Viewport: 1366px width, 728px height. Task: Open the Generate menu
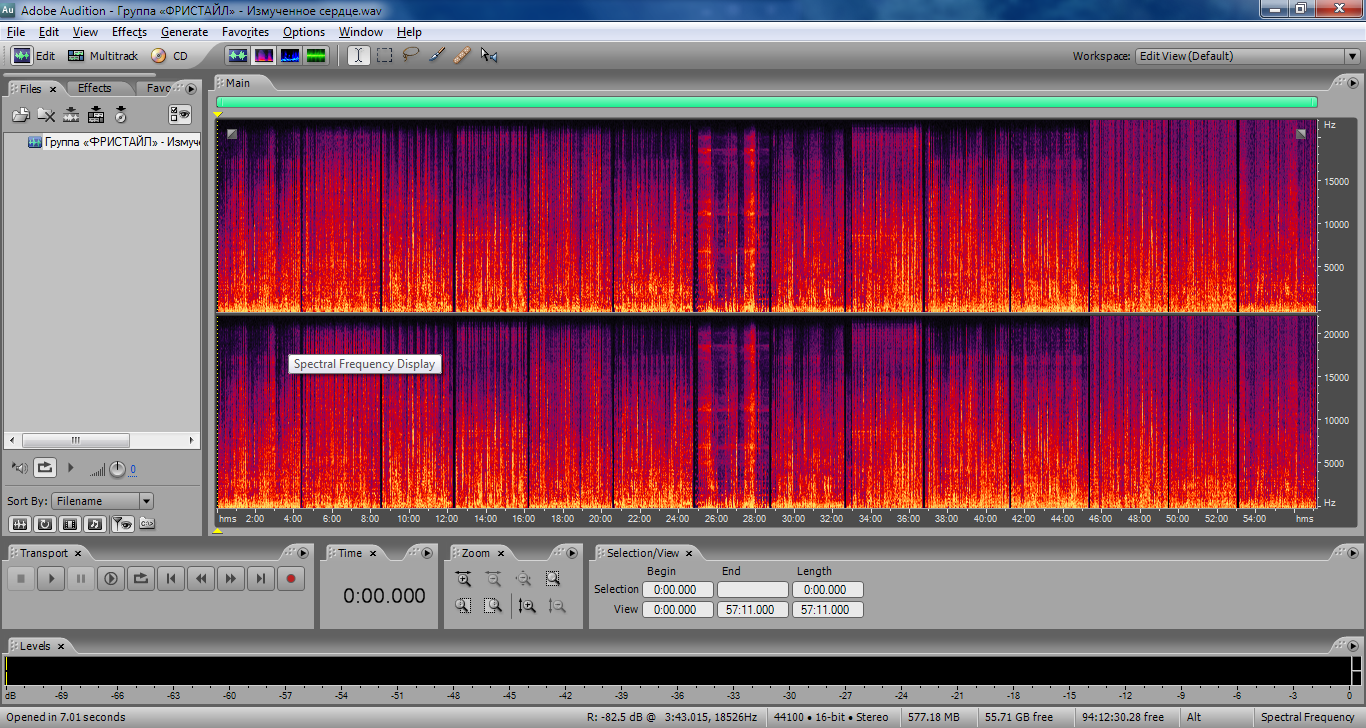pyautogui.click(x=185, y=32)
